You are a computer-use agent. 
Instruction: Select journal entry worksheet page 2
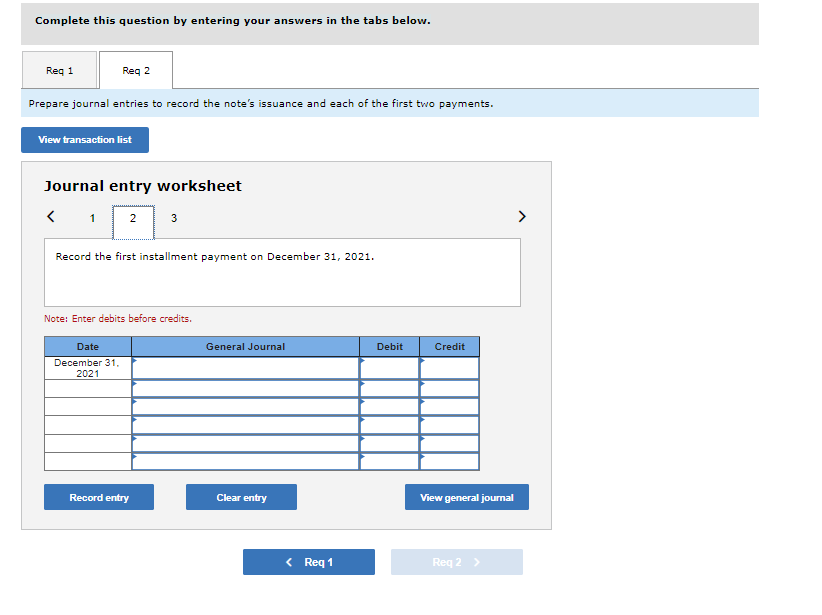pyautogui.click(x=133, y=222)
